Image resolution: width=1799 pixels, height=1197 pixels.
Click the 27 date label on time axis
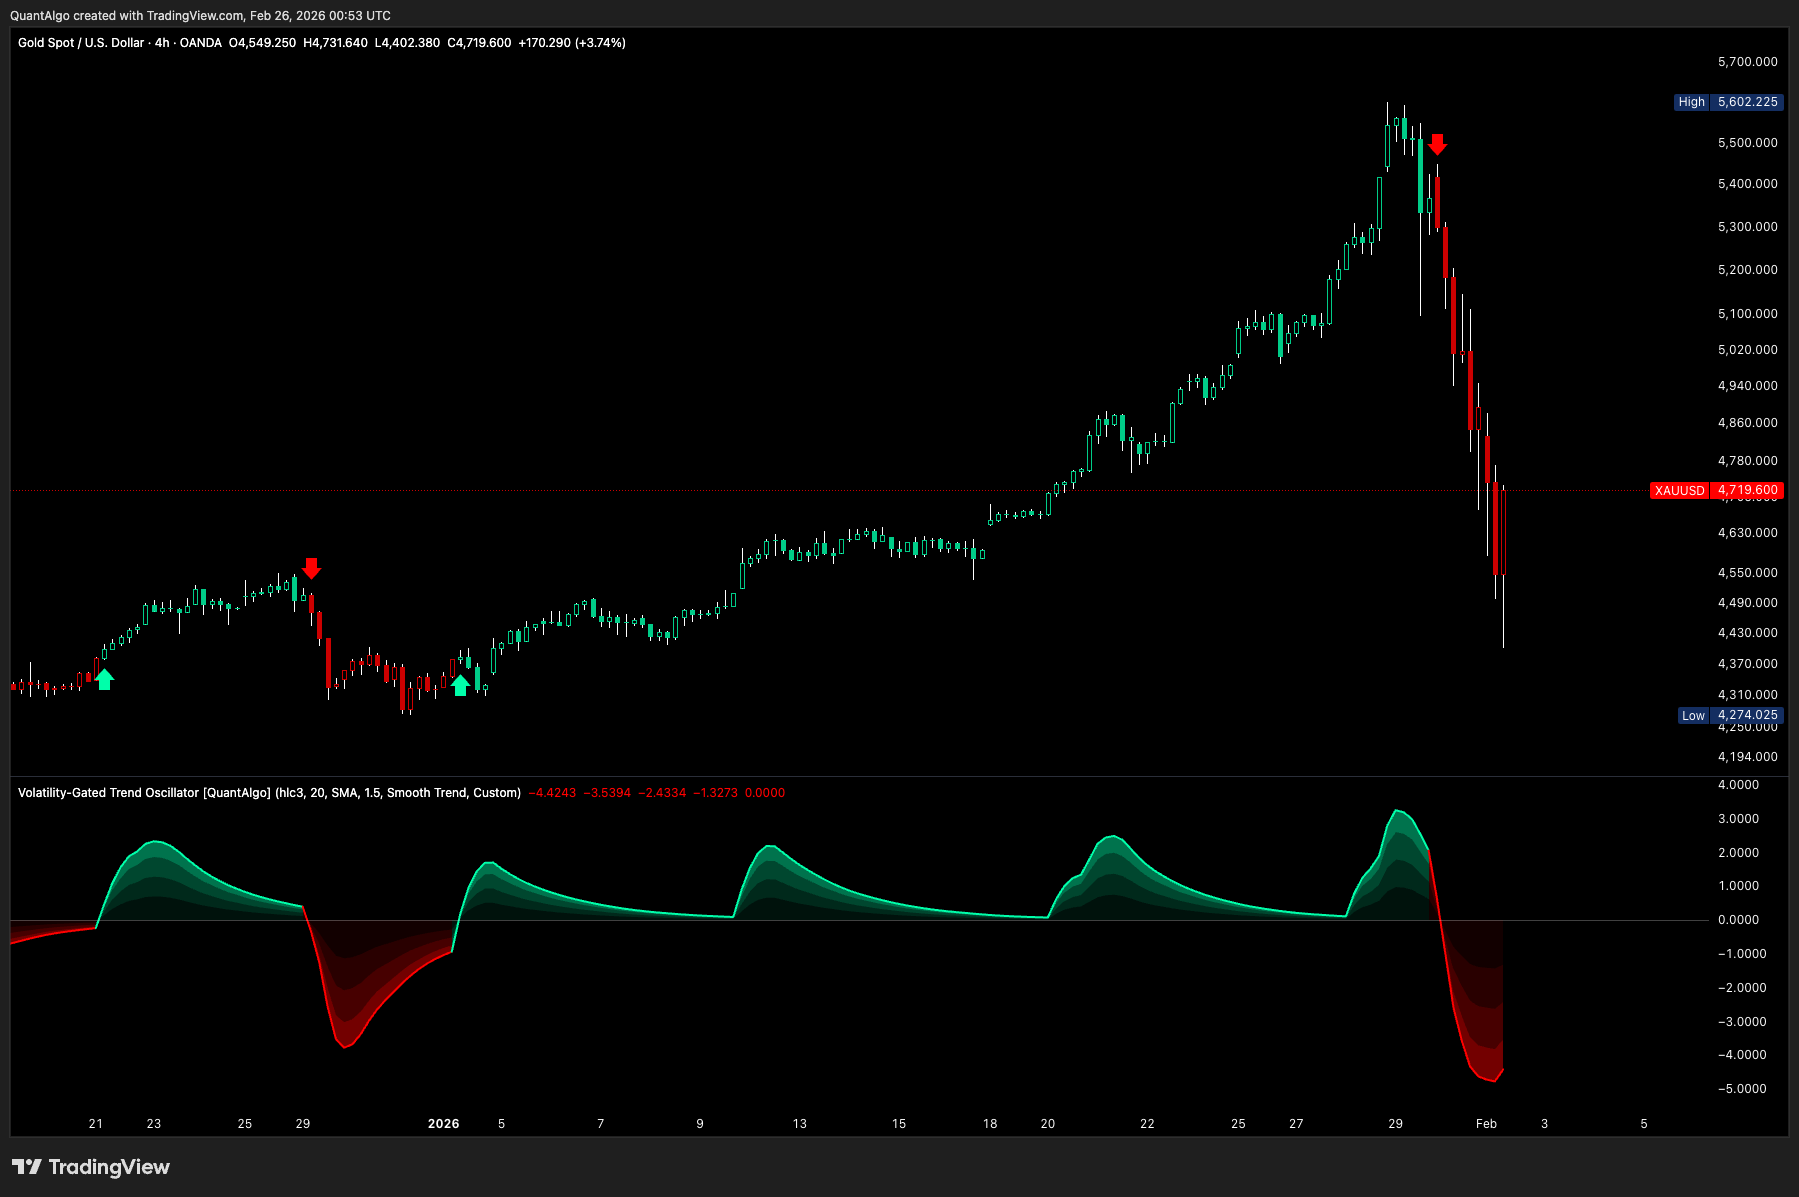coord(1296,1124)
